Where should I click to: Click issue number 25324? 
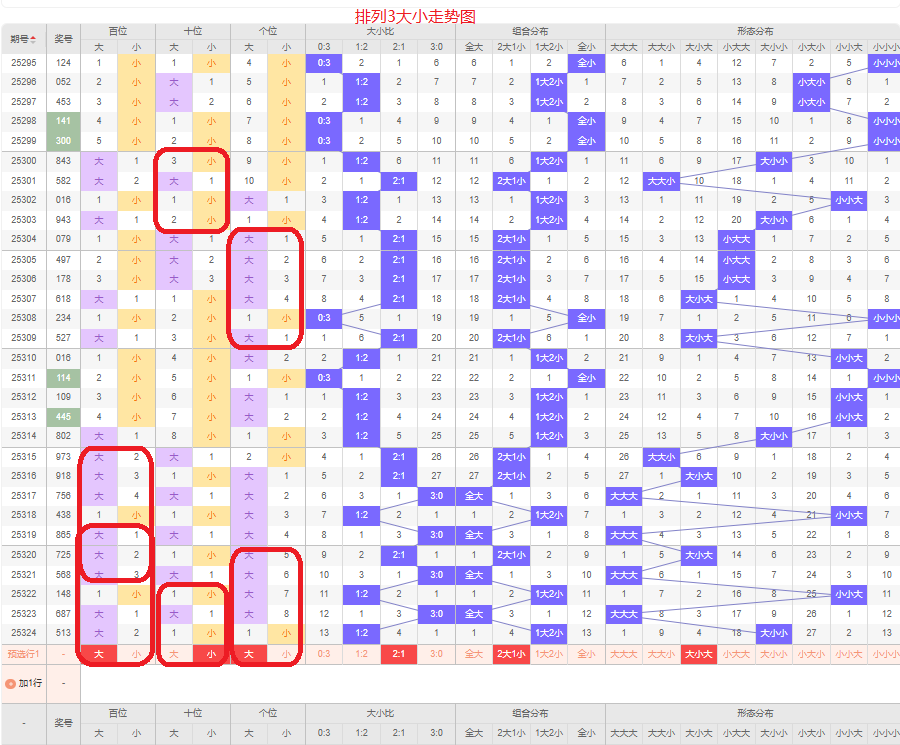pyautogui.click(x=24, y=633)
